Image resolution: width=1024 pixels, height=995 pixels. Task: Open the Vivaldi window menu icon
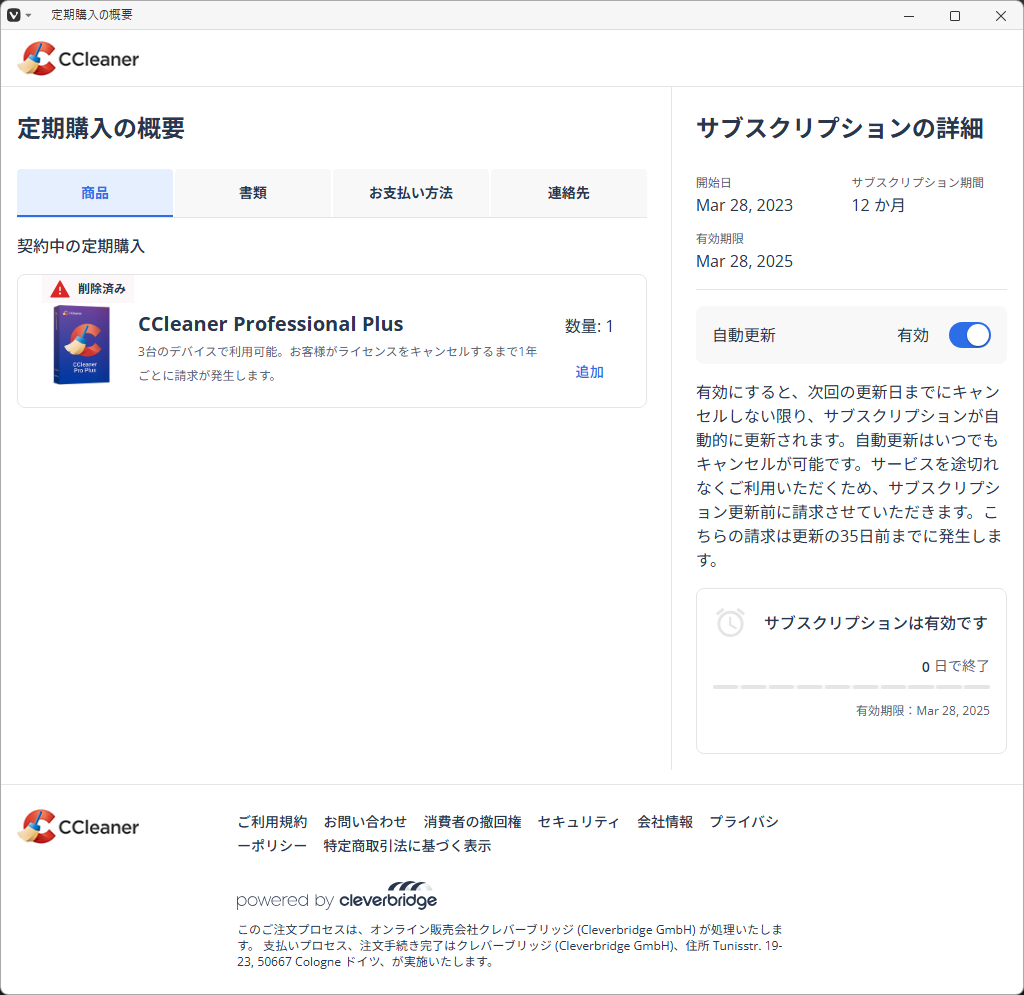[x=13, y=15]
